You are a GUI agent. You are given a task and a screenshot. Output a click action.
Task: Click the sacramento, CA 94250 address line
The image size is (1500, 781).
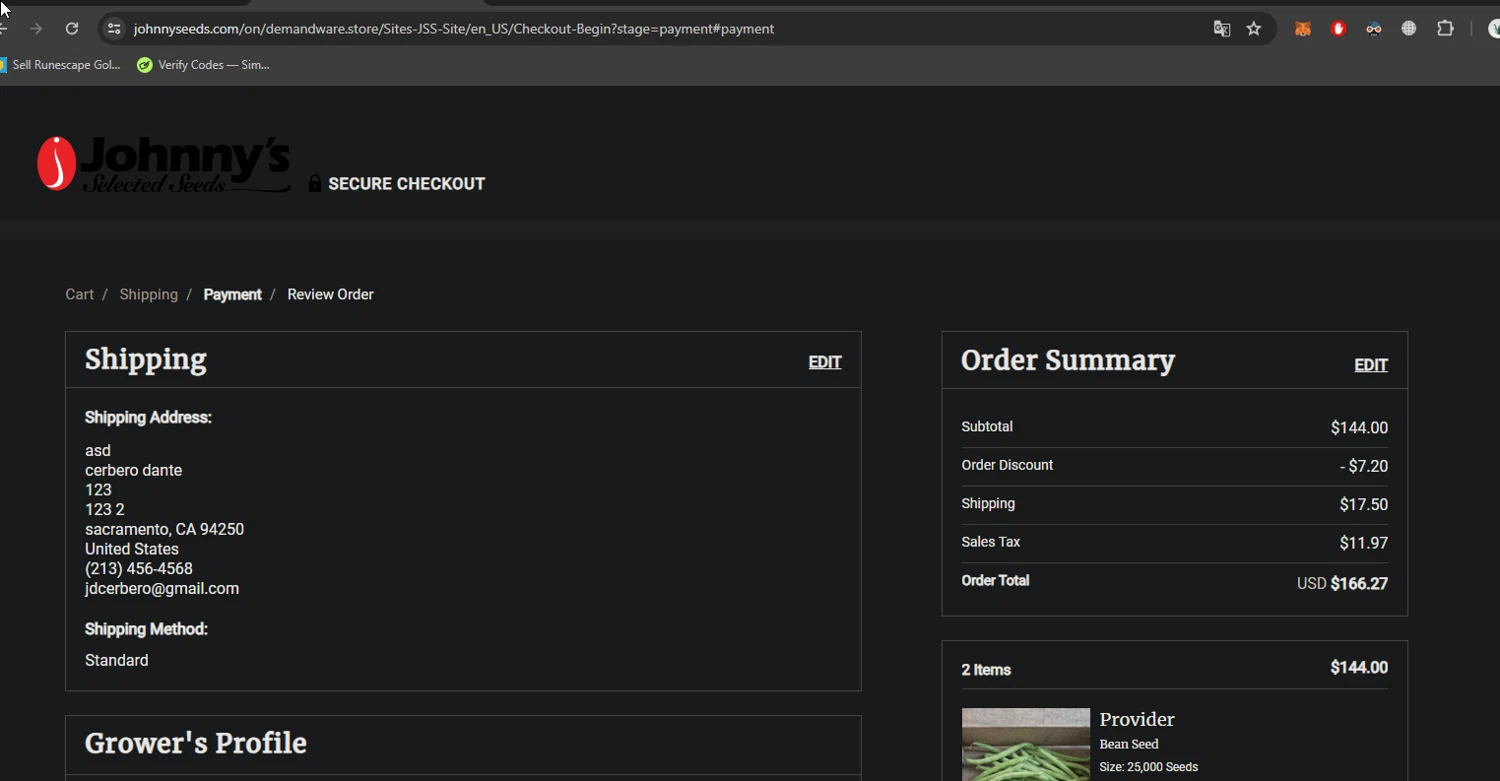click(x=164, y=529)
